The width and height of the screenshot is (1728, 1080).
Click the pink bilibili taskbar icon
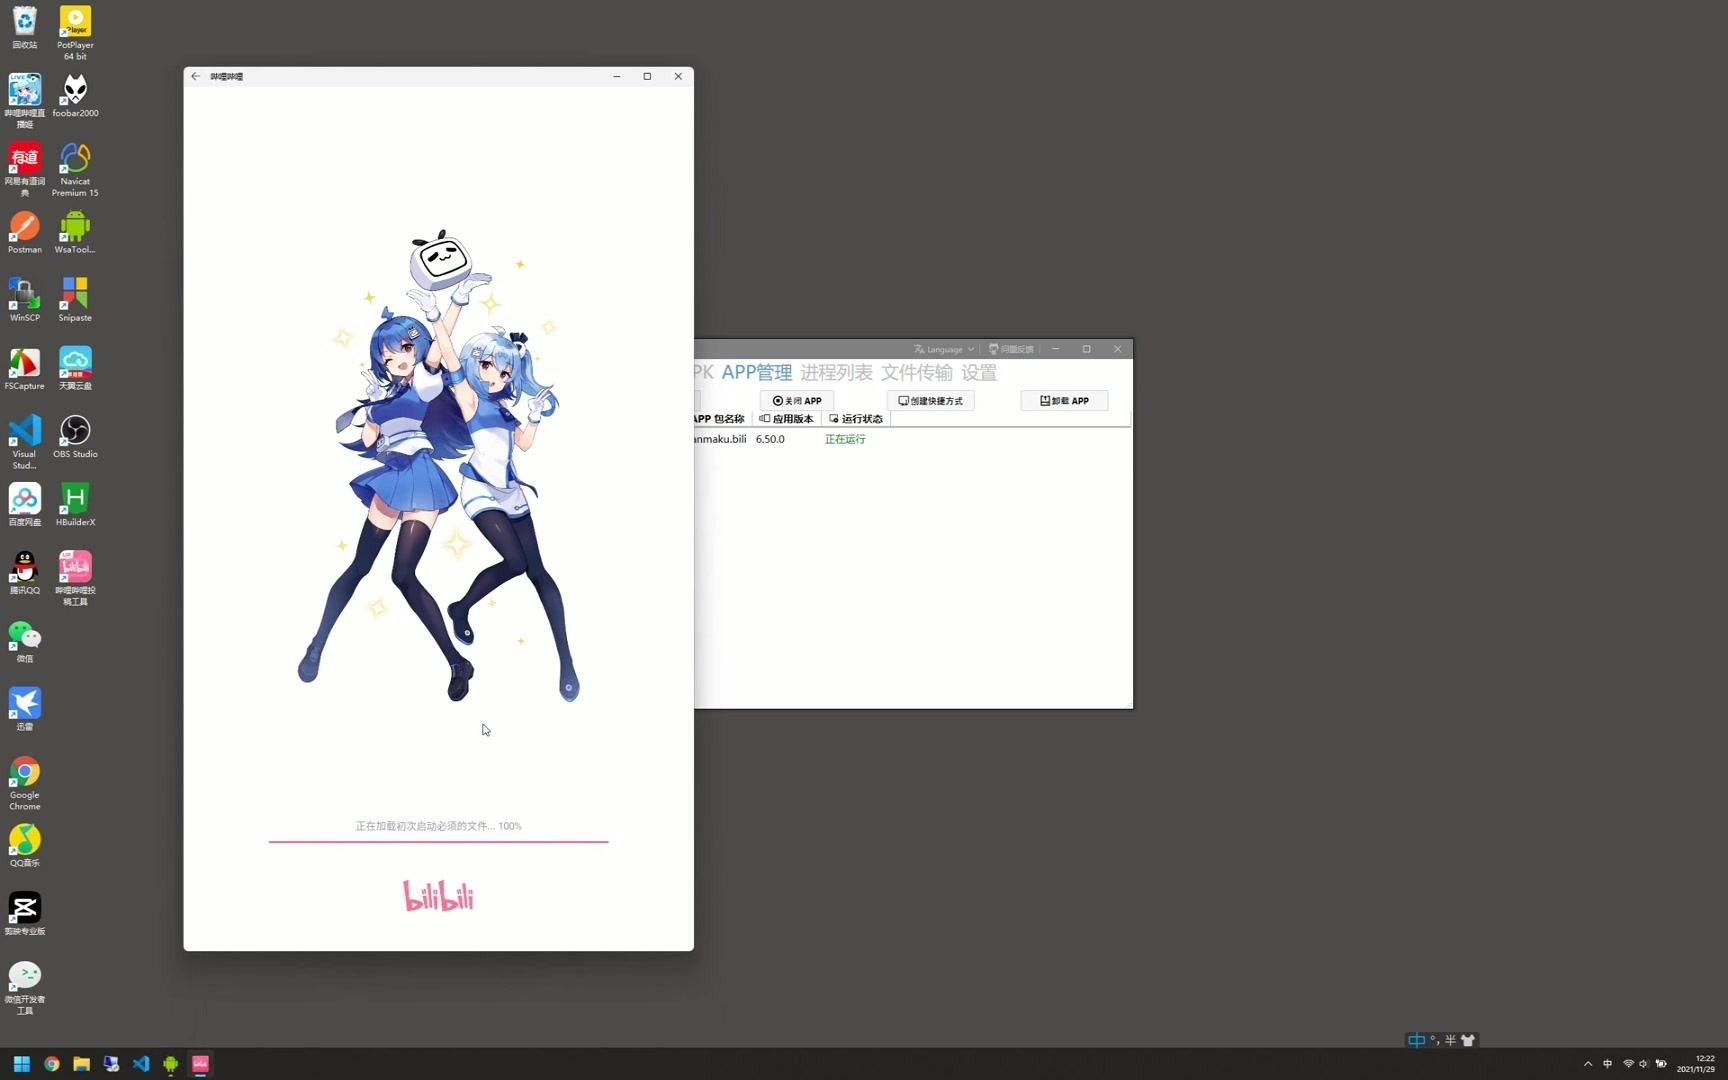(x=201, y=1064)
